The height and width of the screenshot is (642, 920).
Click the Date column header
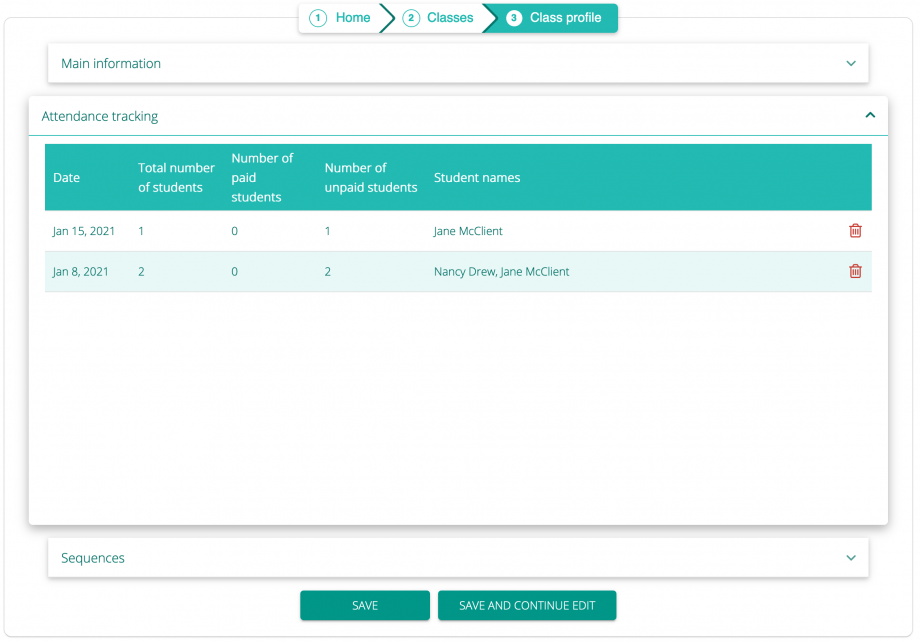tap(66, 177)
